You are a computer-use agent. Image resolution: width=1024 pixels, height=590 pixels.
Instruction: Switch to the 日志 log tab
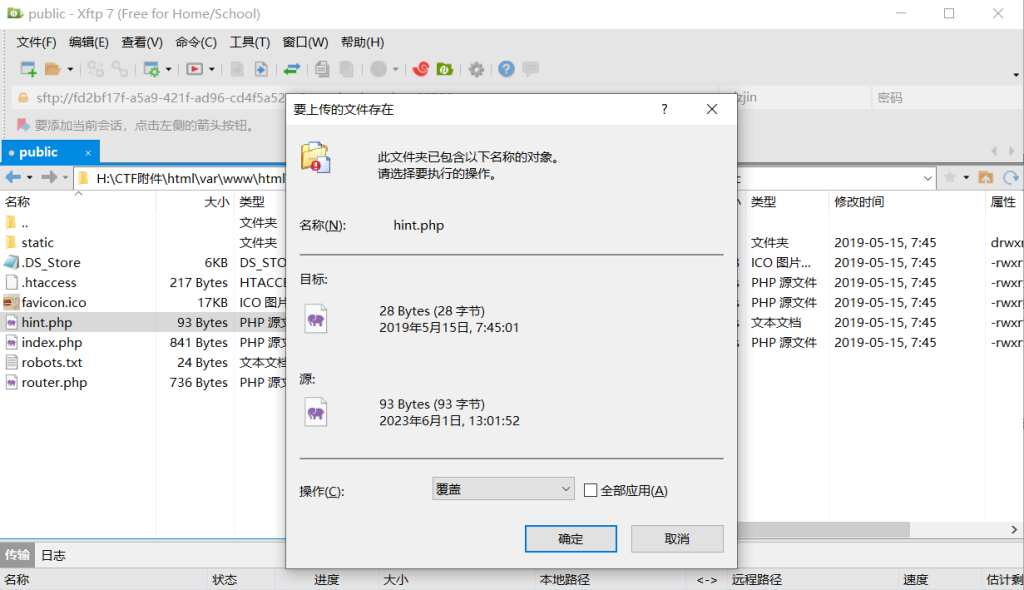[x=54, y=555]
